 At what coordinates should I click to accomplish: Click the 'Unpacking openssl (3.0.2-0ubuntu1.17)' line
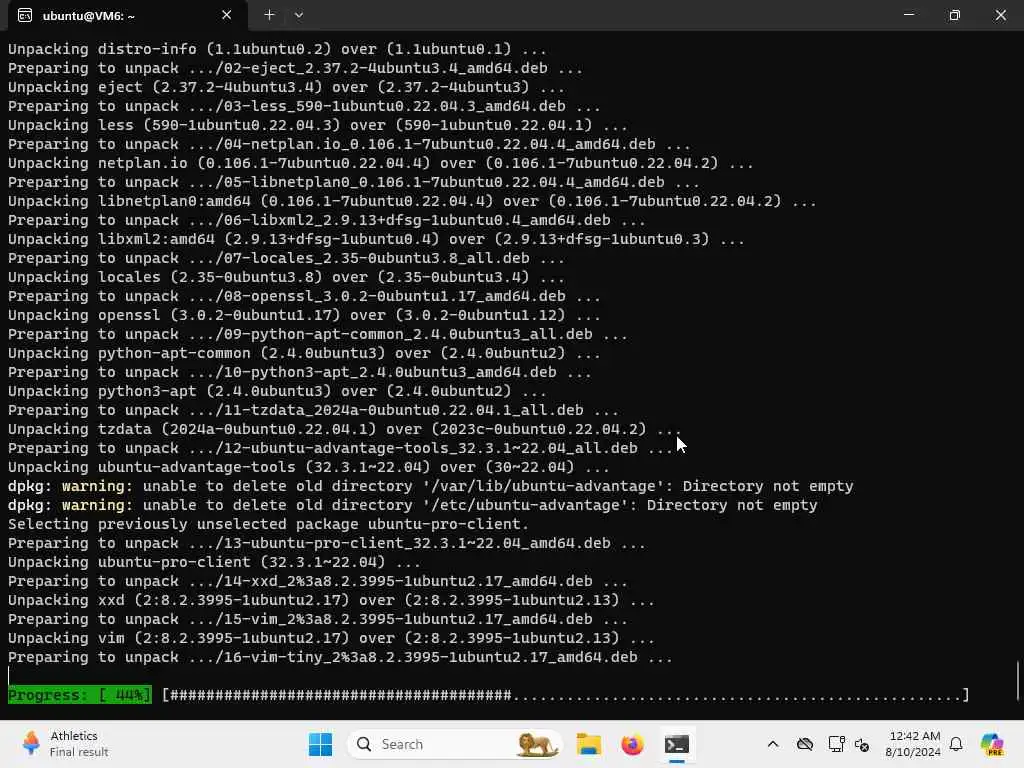tap(304, 315)
